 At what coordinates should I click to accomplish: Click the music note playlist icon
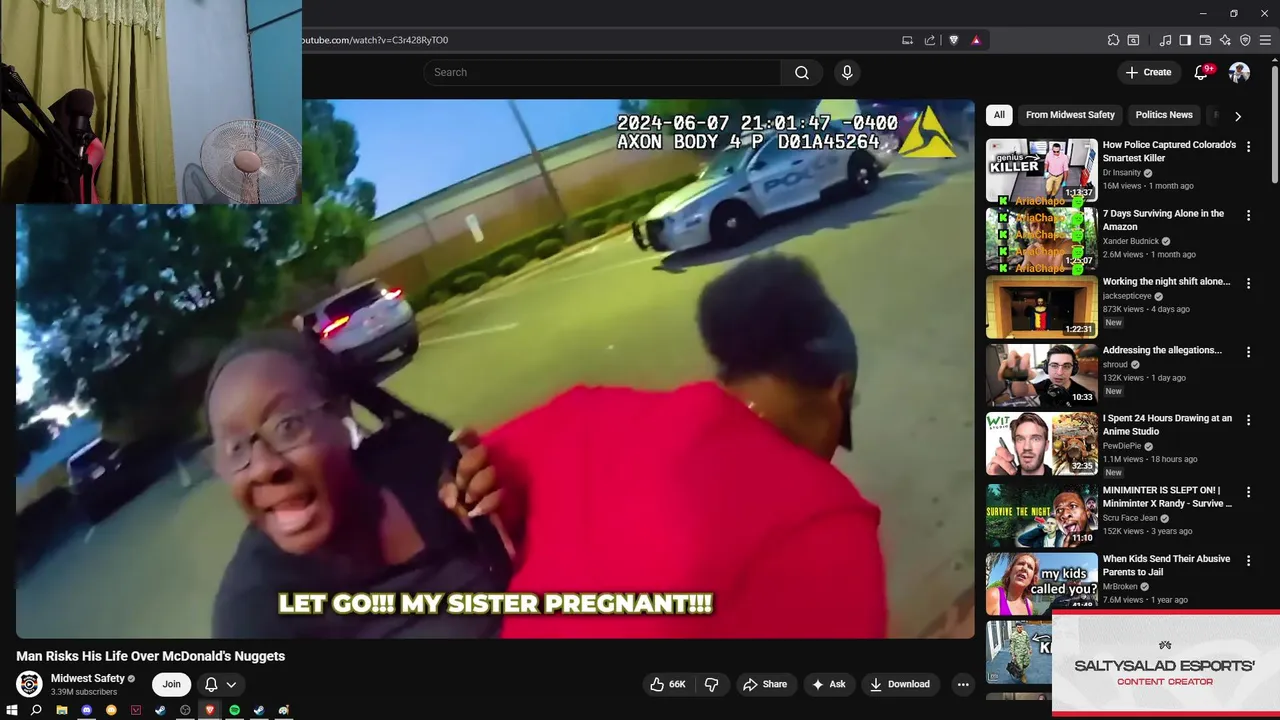1165,40
